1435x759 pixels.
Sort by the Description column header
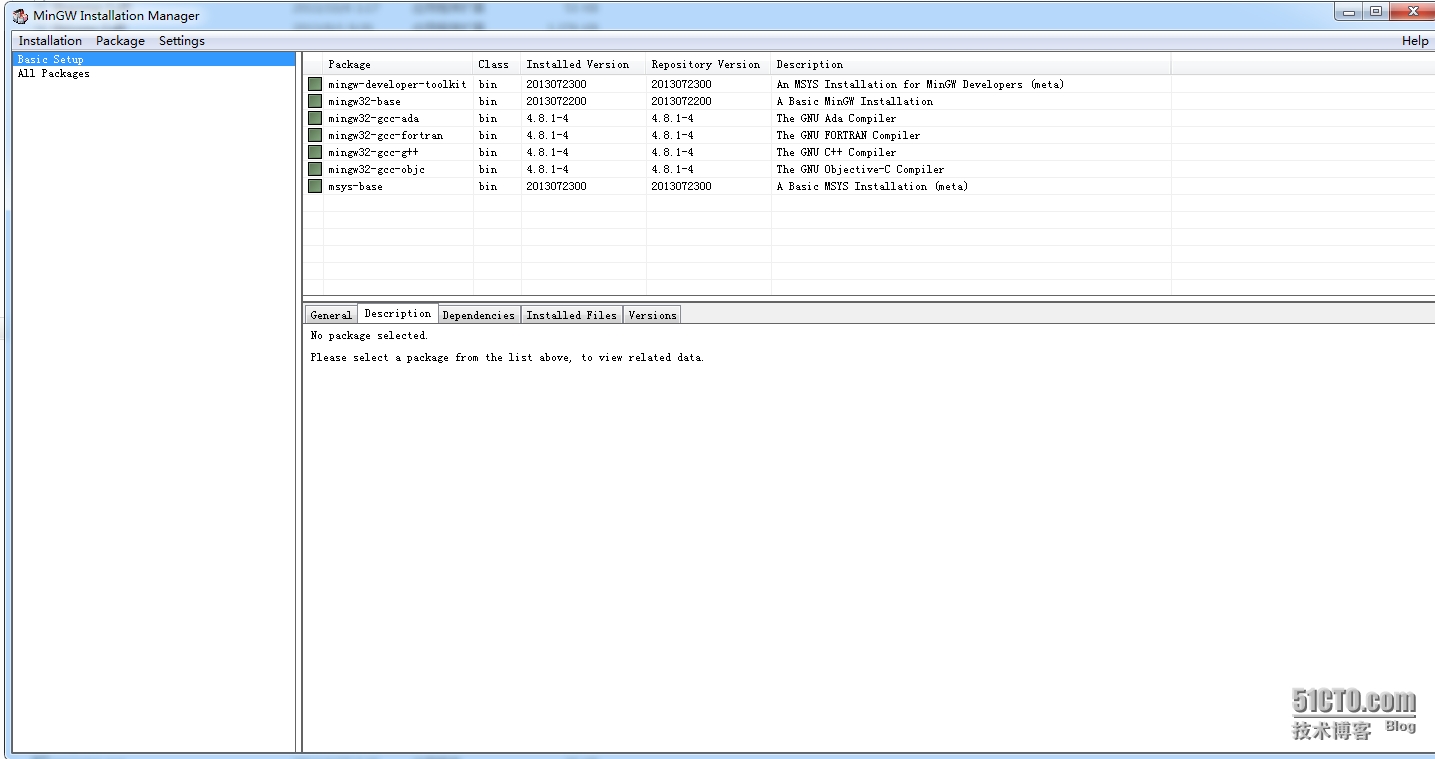pyautogui.click(x=971, y=64)
